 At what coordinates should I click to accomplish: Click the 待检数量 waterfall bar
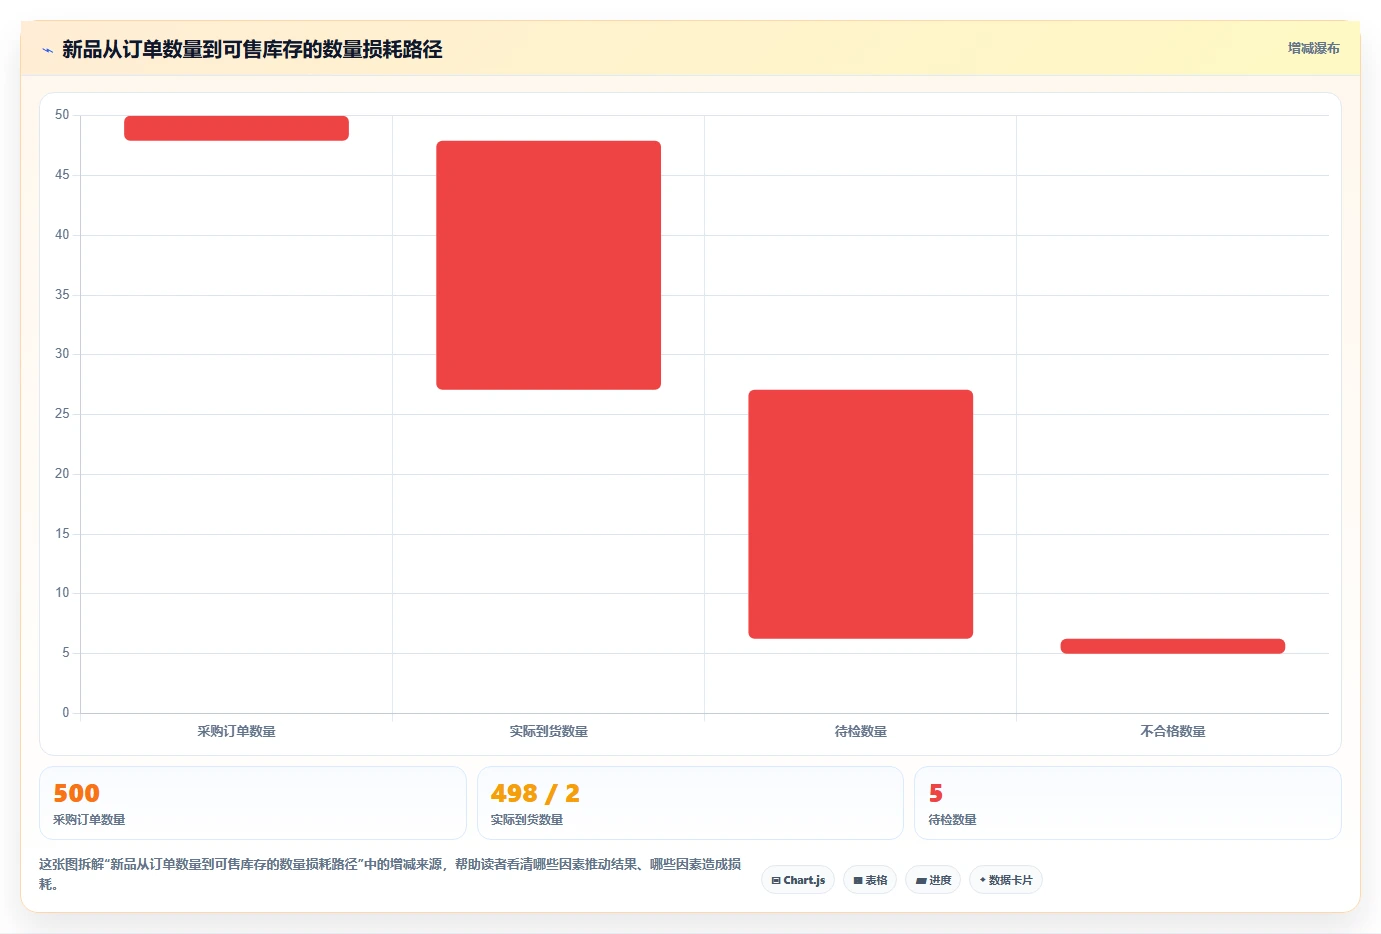click(860, 514)
